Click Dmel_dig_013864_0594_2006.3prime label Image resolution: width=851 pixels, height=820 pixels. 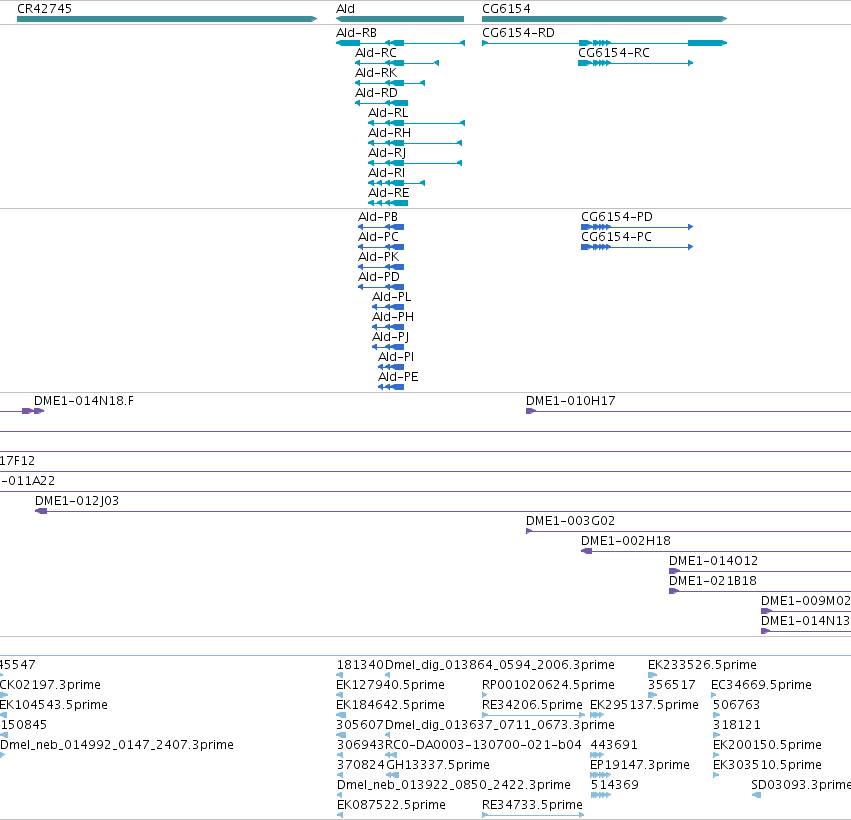pos(499,665)
